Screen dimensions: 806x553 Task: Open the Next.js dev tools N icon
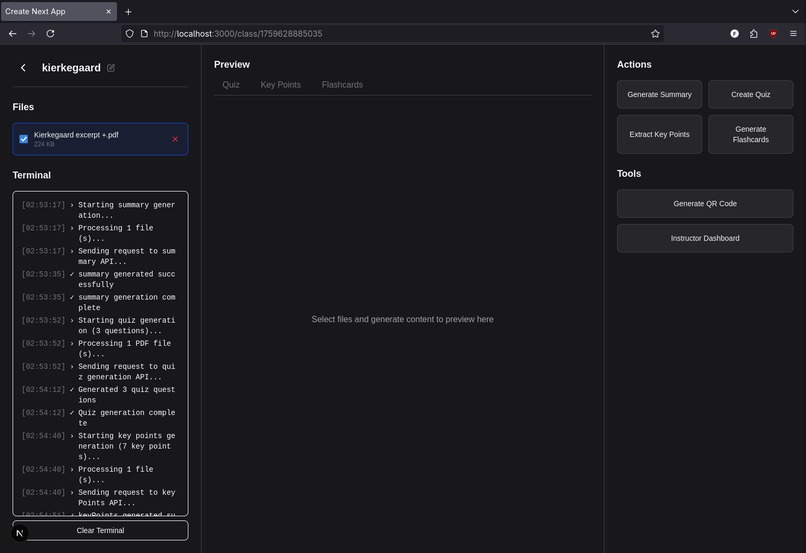click(20, 533)
